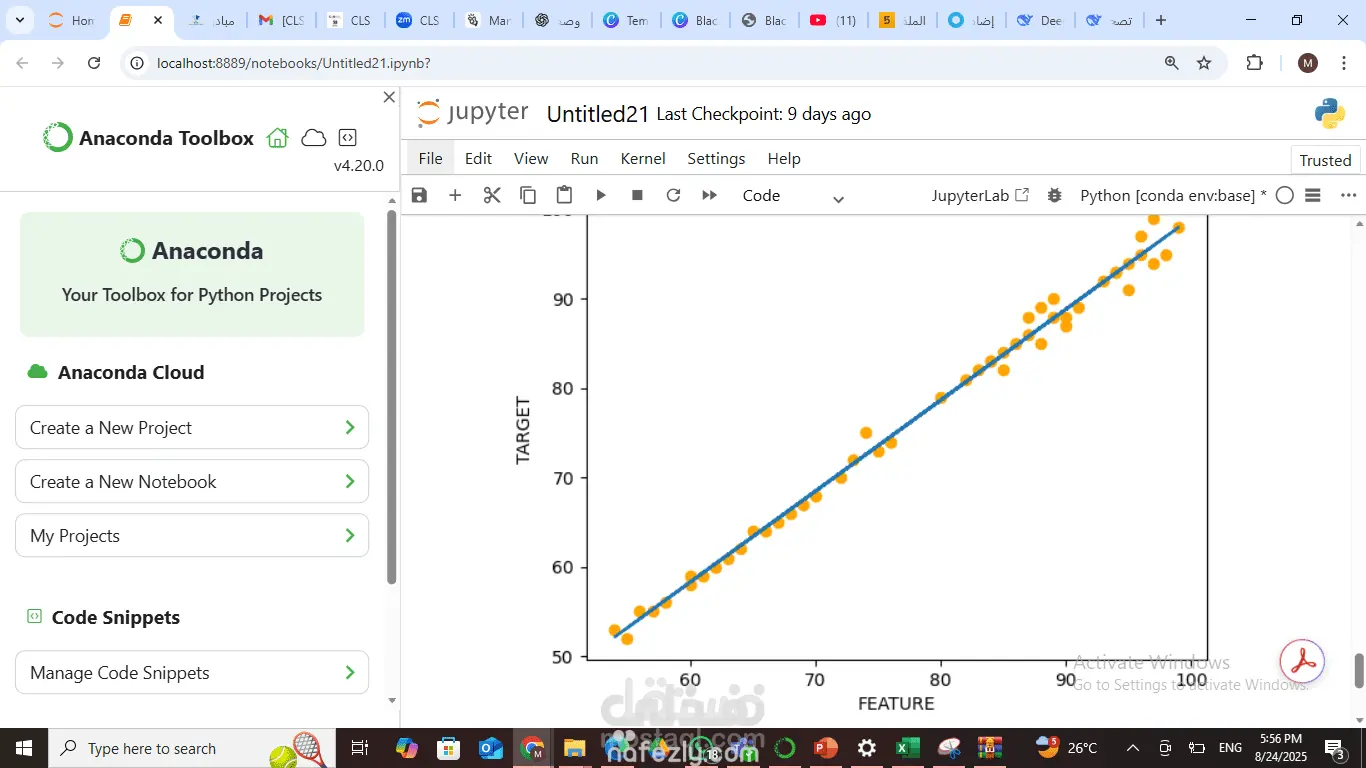Open the toolbar lines menu icon
The image size is (1366, 768).
[x=1313, y=196]
